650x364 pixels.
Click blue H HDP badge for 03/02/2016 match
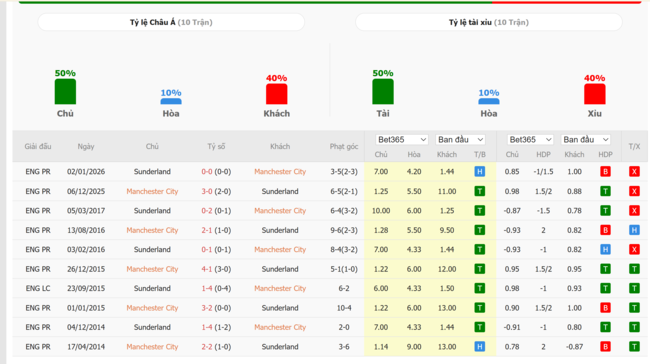605,250
